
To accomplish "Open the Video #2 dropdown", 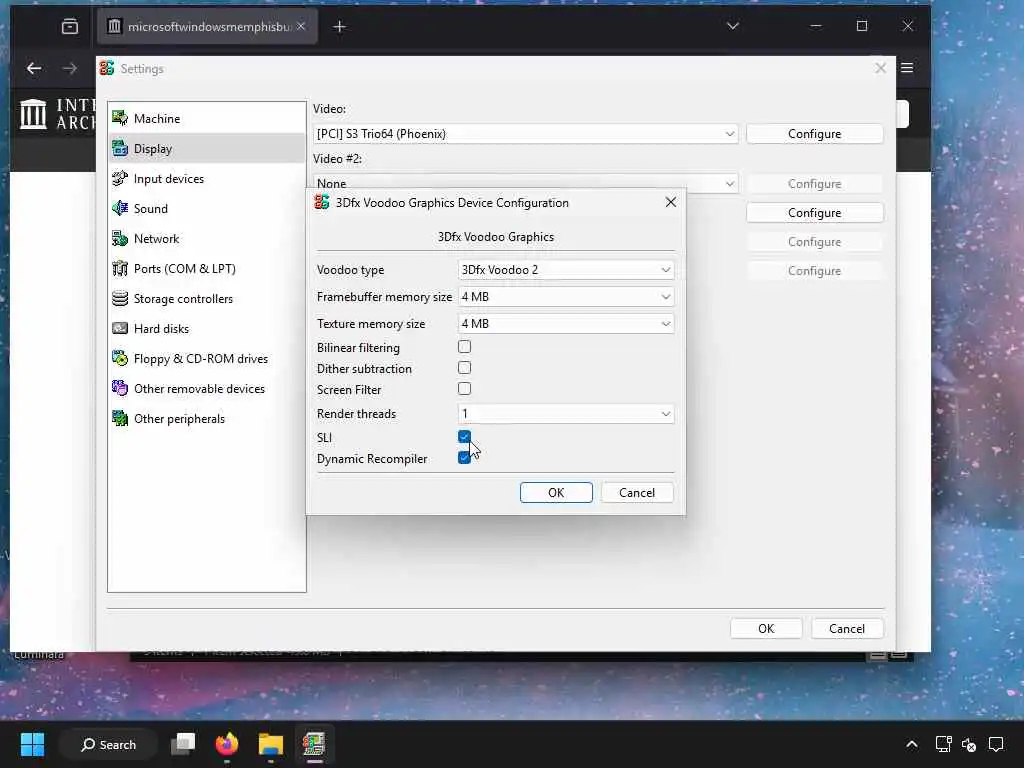I will (526, 184).
